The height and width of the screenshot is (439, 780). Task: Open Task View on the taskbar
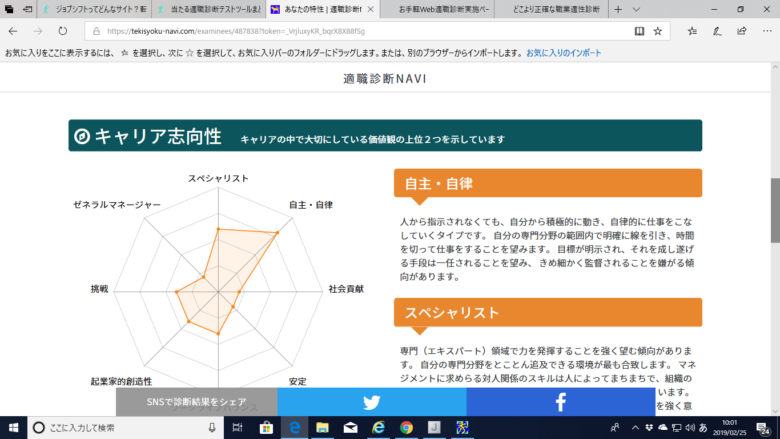point(237,428)
